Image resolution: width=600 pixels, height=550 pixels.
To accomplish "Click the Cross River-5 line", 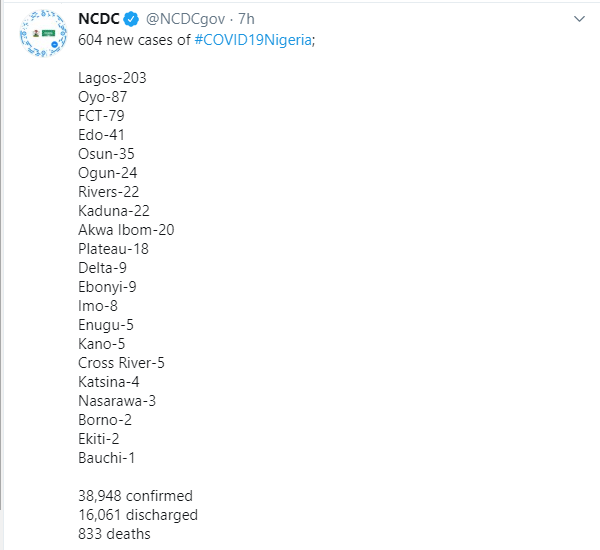I will (x=121, y=363).
